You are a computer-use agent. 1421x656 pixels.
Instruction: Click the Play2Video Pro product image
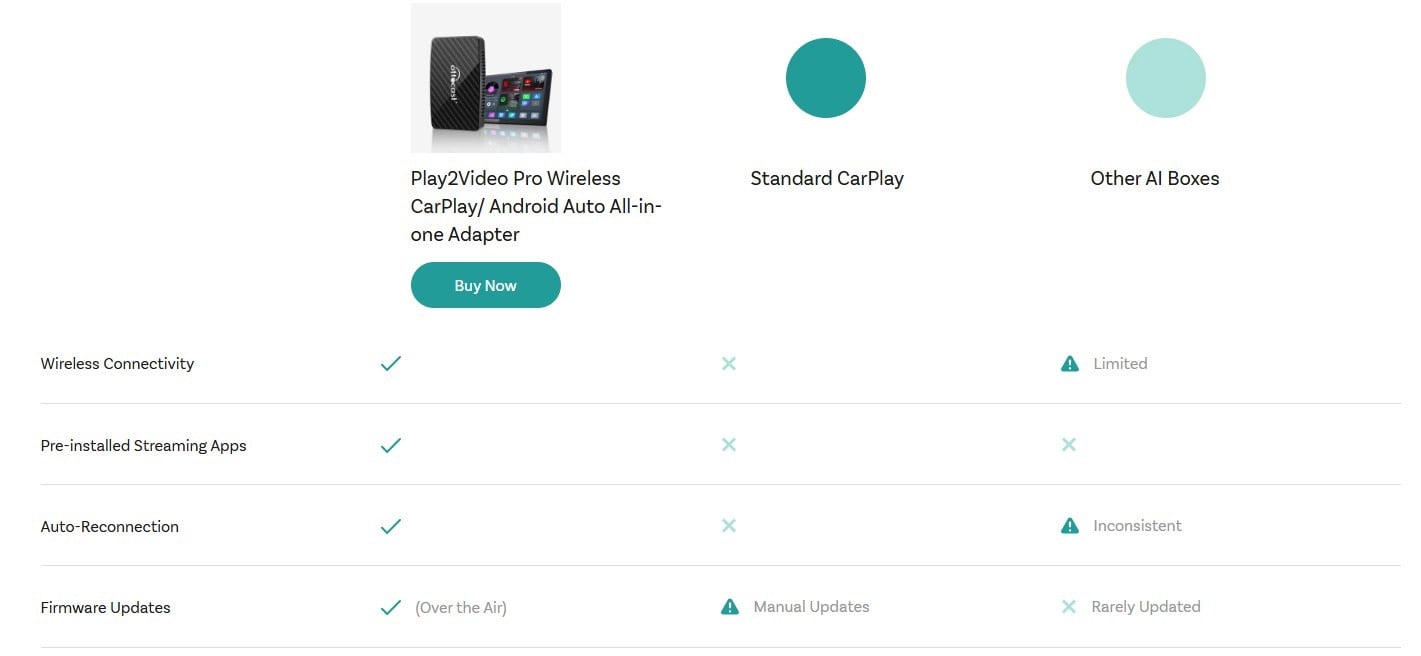pyautogui.click(x=485, y=78)
